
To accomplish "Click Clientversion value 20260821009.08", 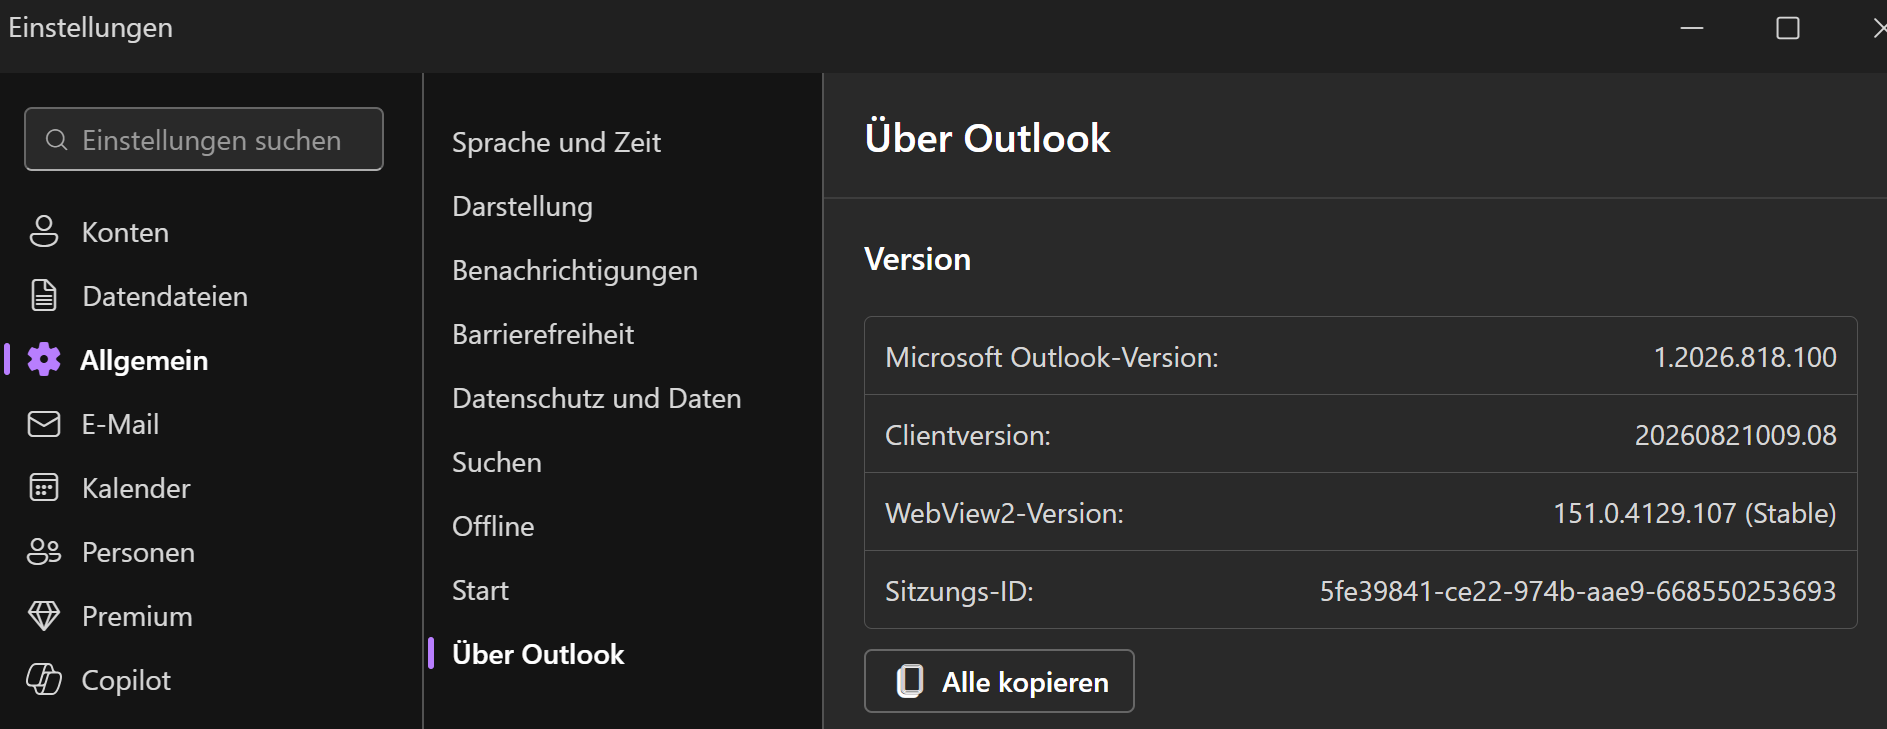I will point(1735,435).
